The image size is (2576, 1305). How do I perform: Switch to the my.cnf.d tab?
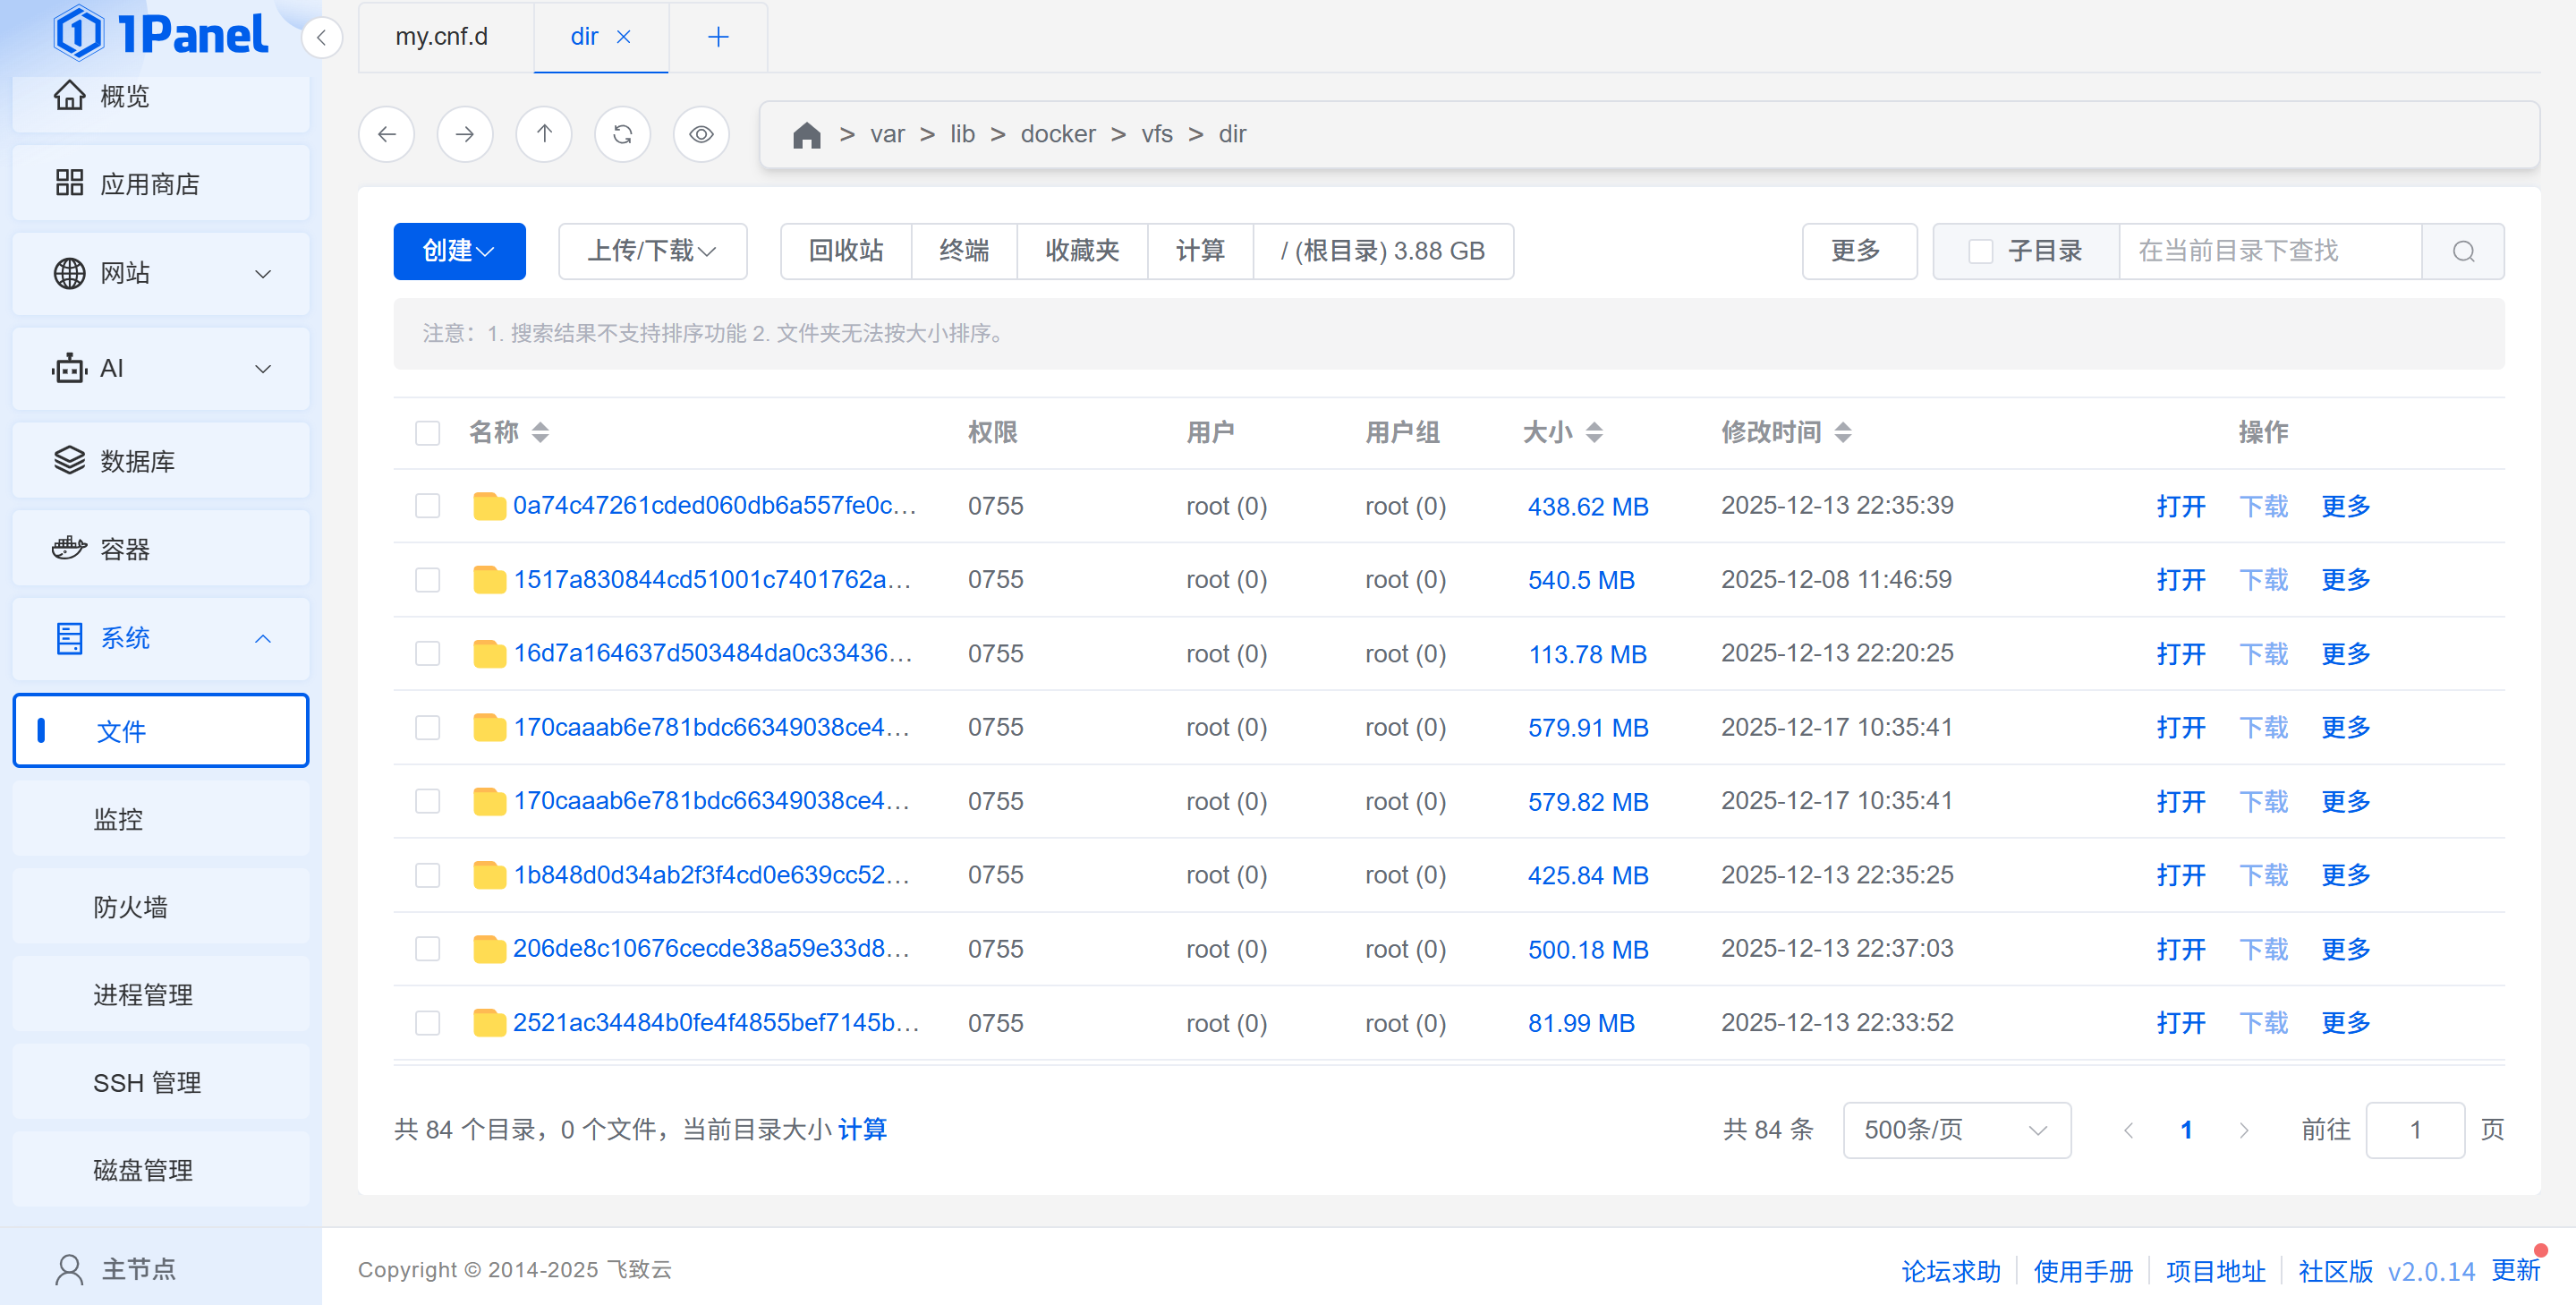pos(442,37)
